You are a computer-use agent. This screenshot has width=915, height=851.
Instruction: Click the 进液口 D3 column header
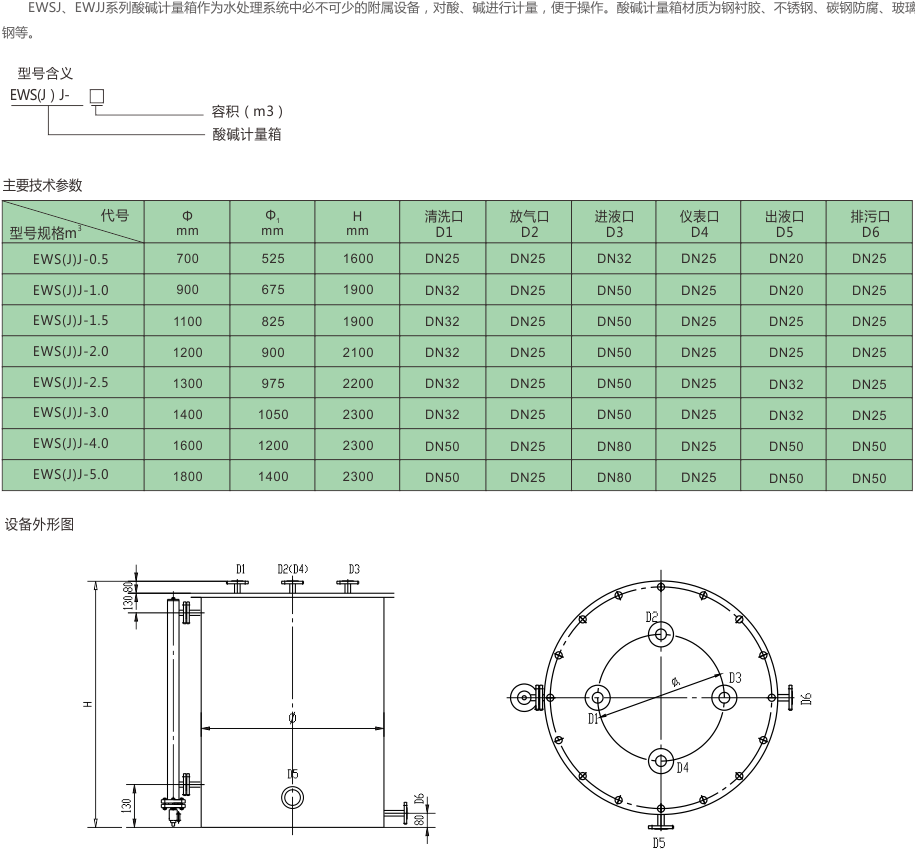(x=614, y=223)
